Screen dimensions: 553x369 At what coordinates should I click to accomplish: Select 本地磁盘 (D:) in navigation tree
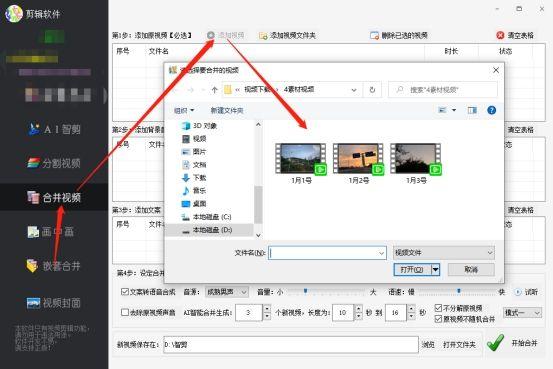pyautogui.click(x=206, y=230)
